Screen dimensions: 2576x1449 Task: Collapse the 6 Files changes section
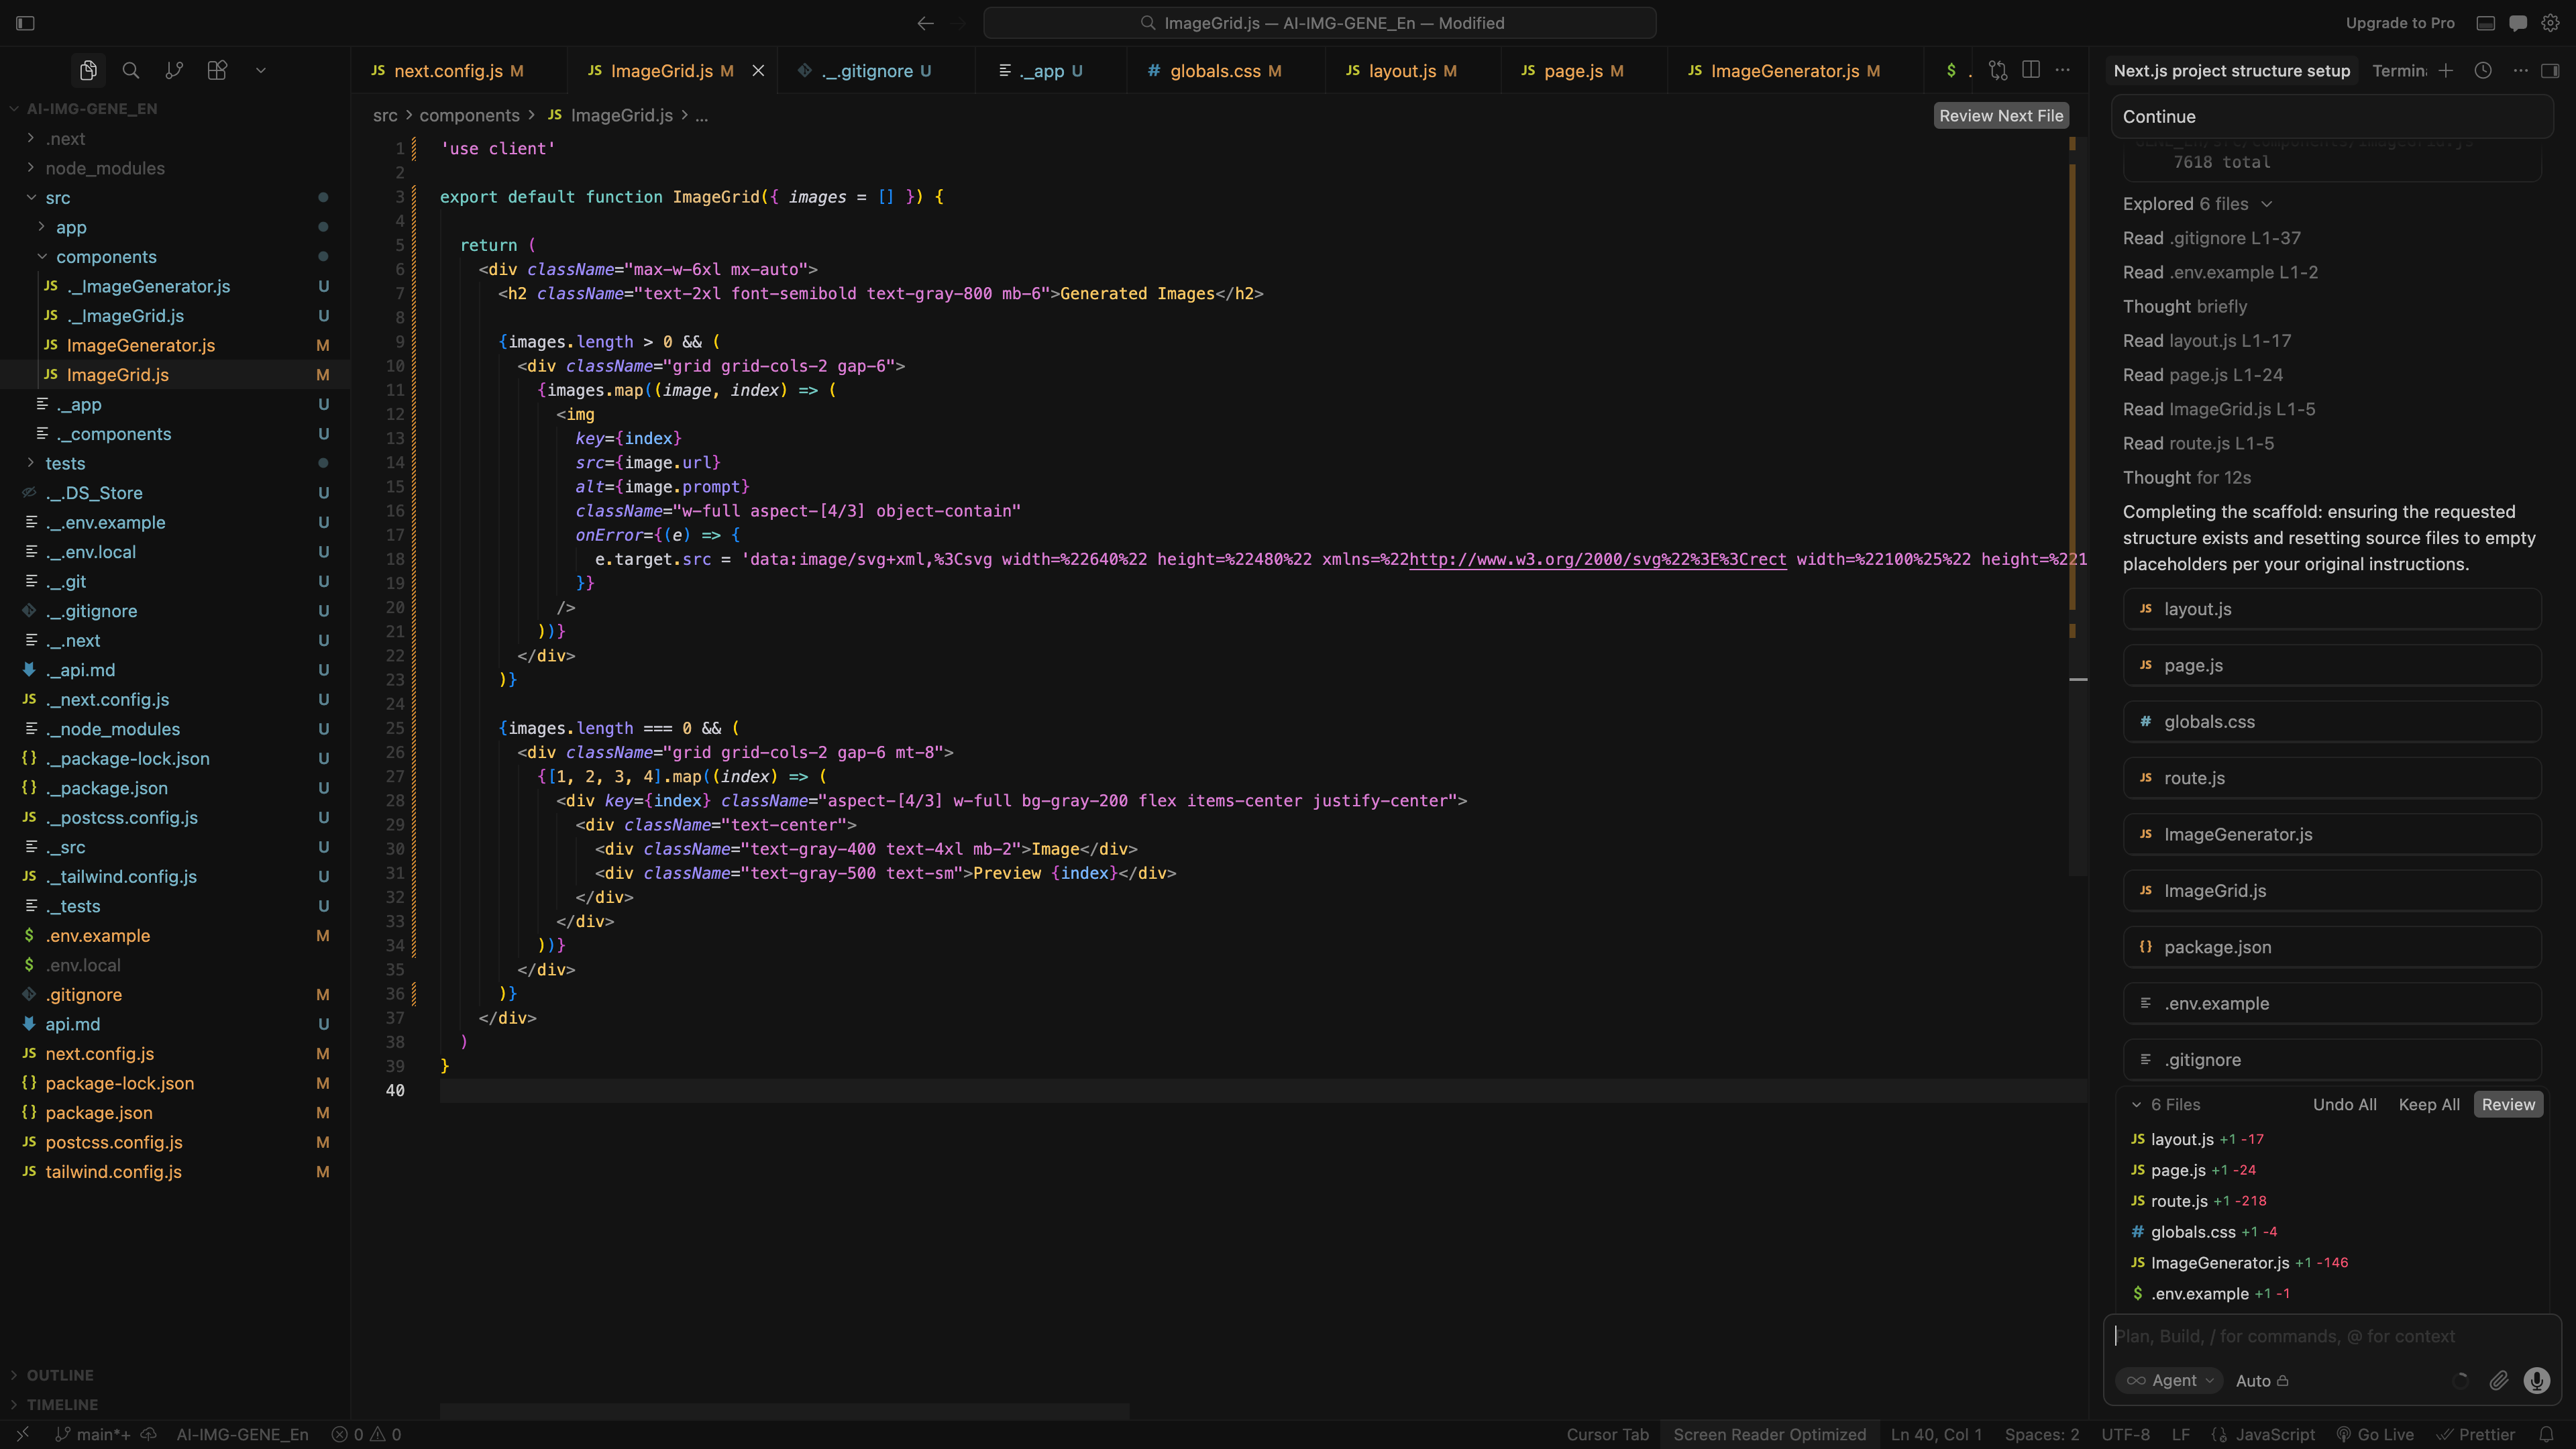click(x=2137, y=1104)
